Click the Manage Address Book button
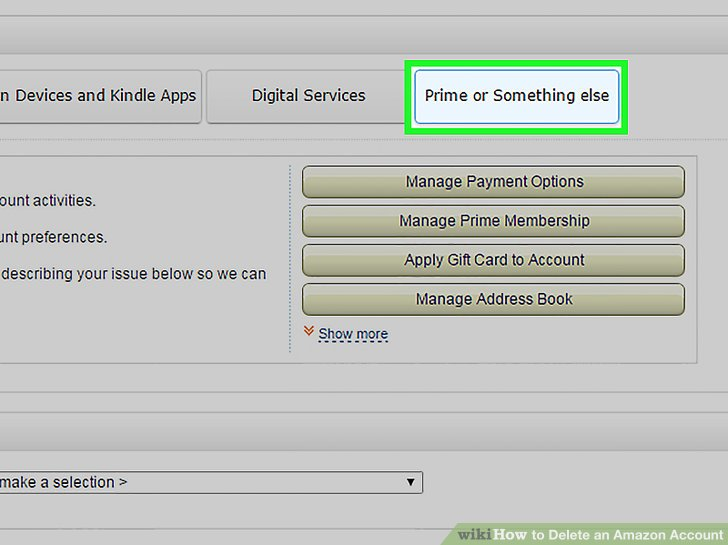Screen dimensions: 728x545 click(x=493, y=299)
